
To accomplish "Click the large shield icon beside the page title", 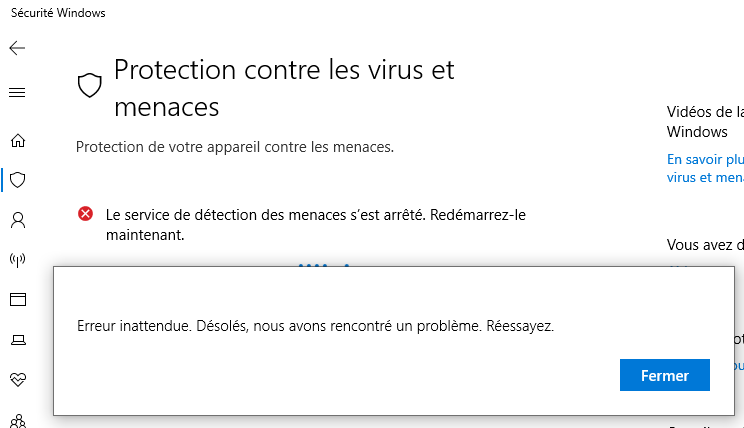I will [x=90, y=86].
